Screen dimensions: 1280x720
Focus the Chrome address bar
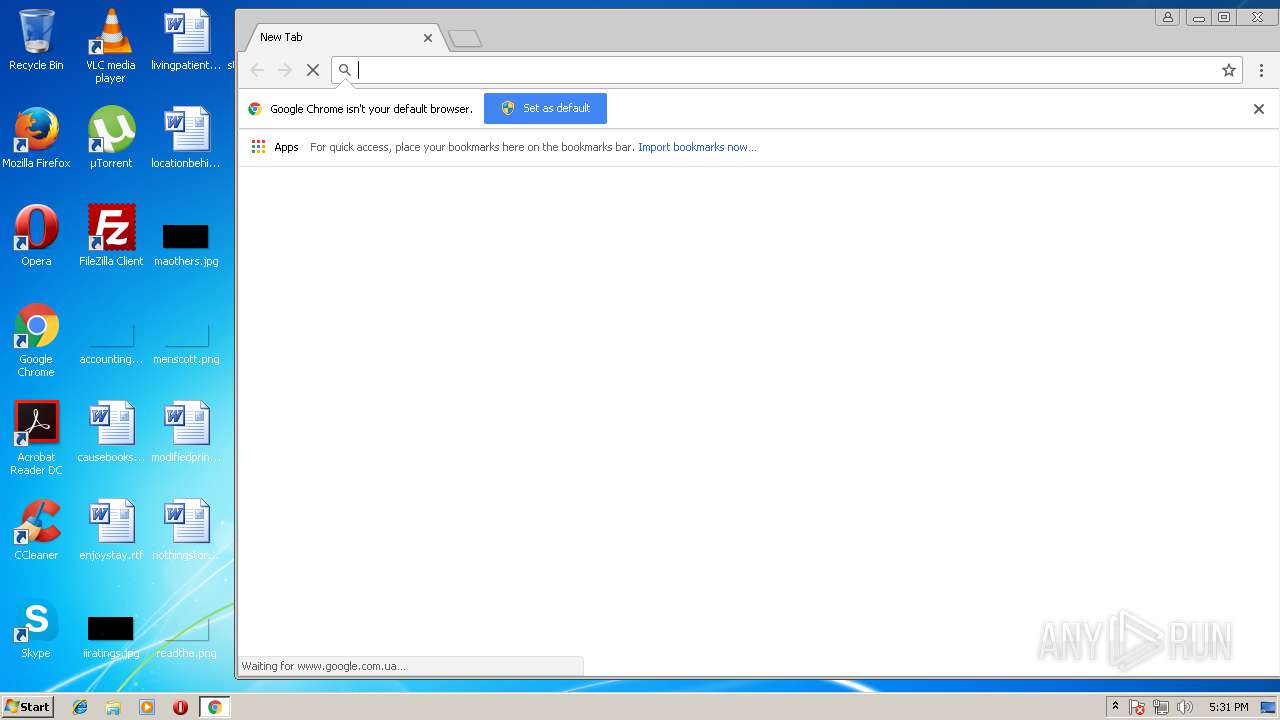(785, 70)
